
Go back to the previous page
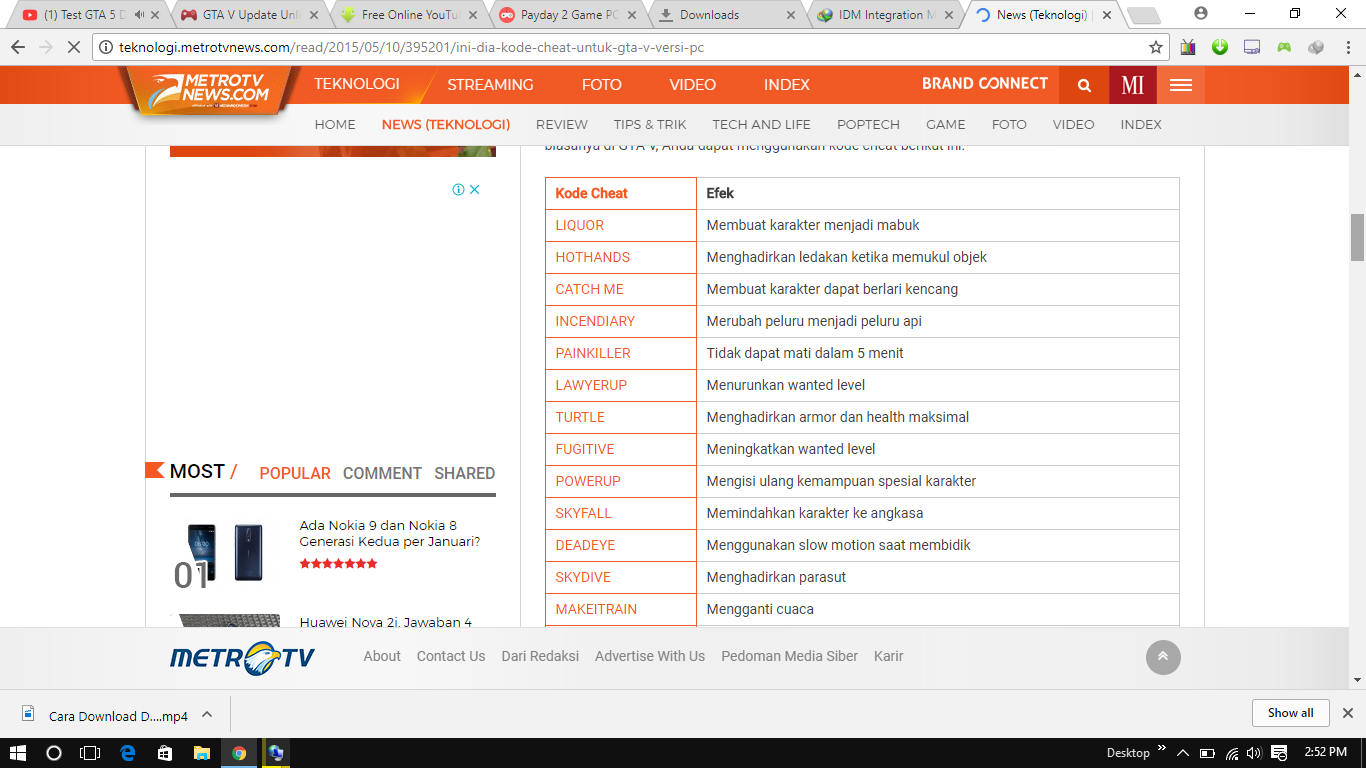click(16, 47)
